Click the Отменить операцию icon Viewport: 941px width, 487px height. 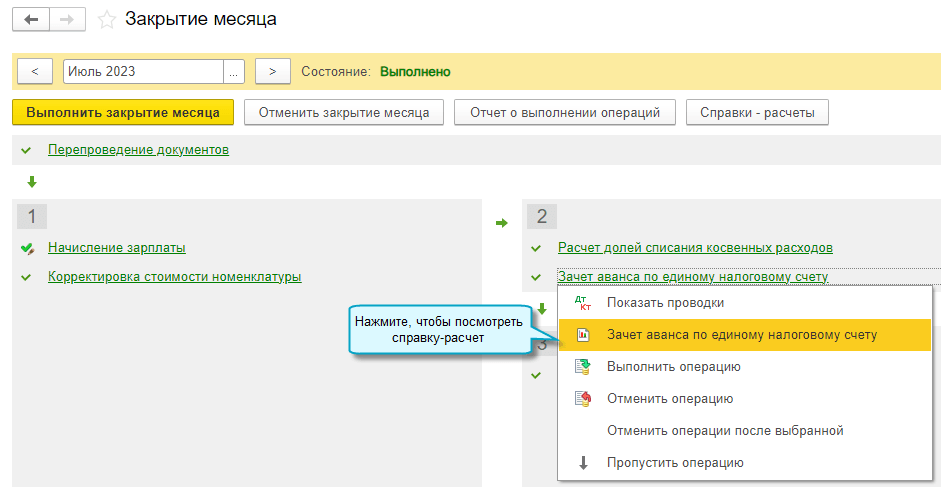coord(583,399)
